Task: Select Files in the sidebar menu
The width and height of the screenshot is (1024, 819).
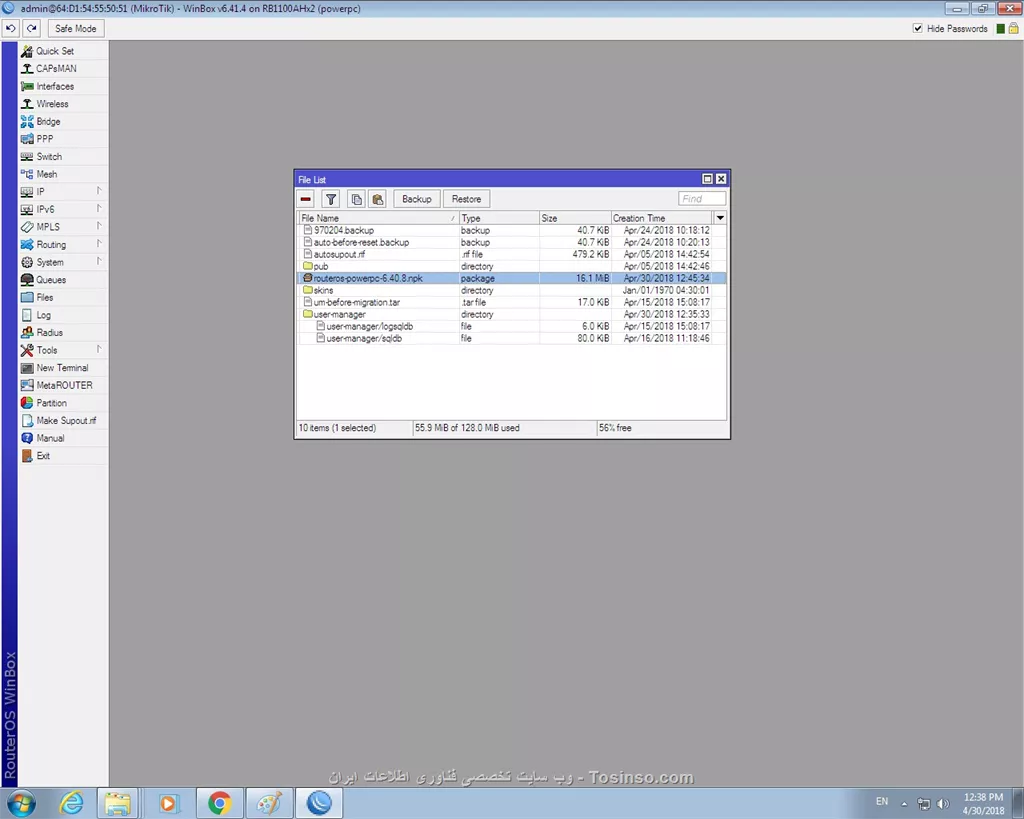Action: [63, 298]
